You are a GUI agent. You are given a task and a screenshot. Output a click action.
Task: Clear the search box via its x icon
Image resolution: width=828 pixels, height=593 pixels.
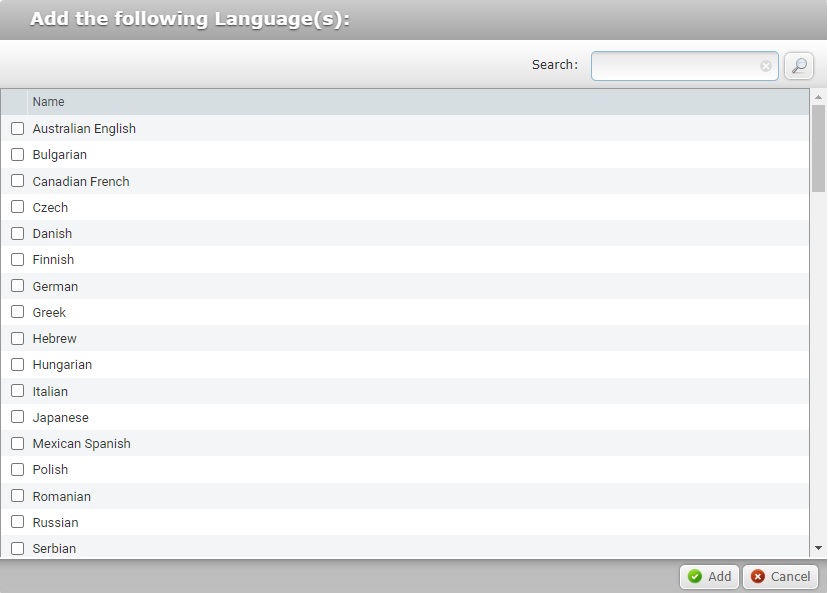coord(766,66)
